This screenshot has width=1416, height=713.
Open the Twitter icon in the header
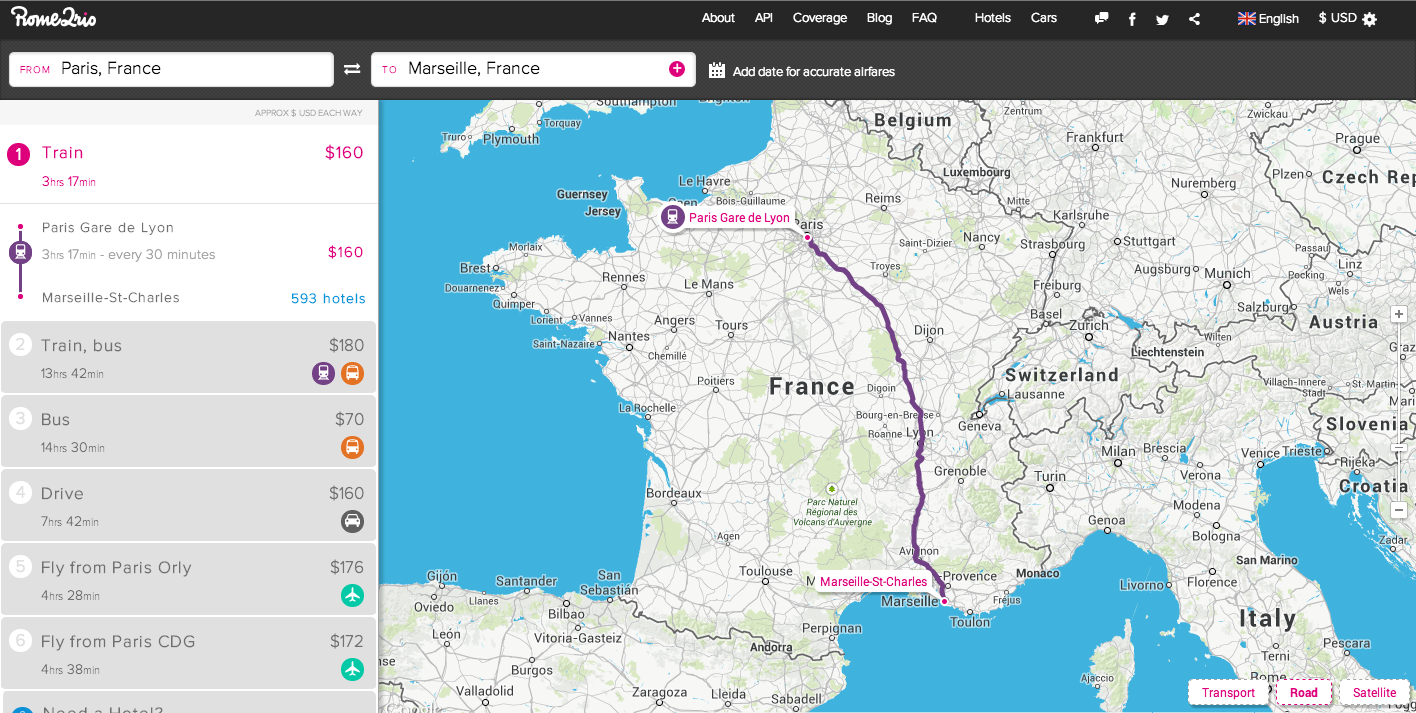click(1162, 19)
